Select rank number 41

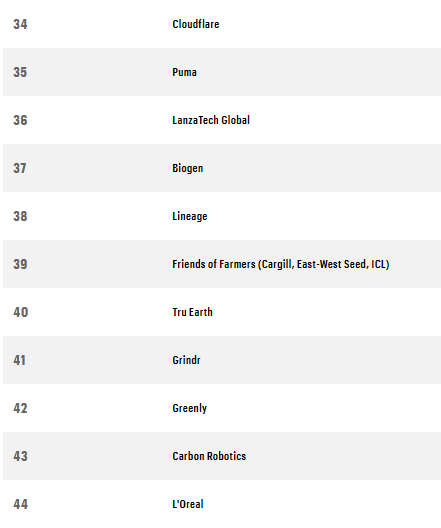click(20, 360)
